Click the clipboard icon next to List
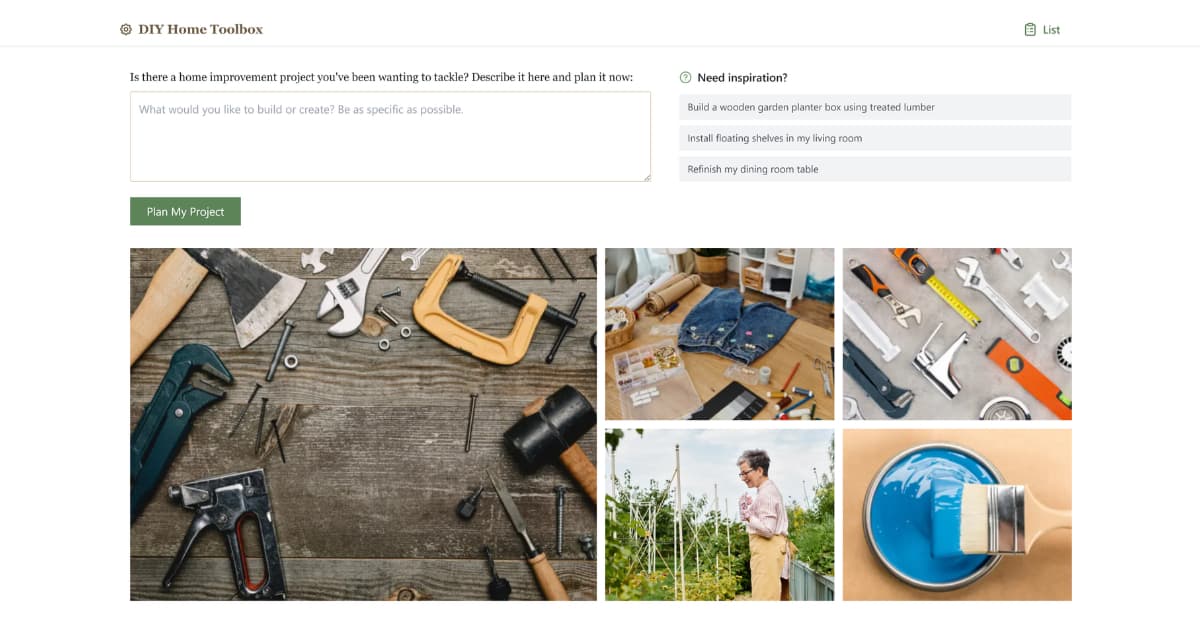The width and height of the screenshot is (1200, 630). pos(1030,29)
